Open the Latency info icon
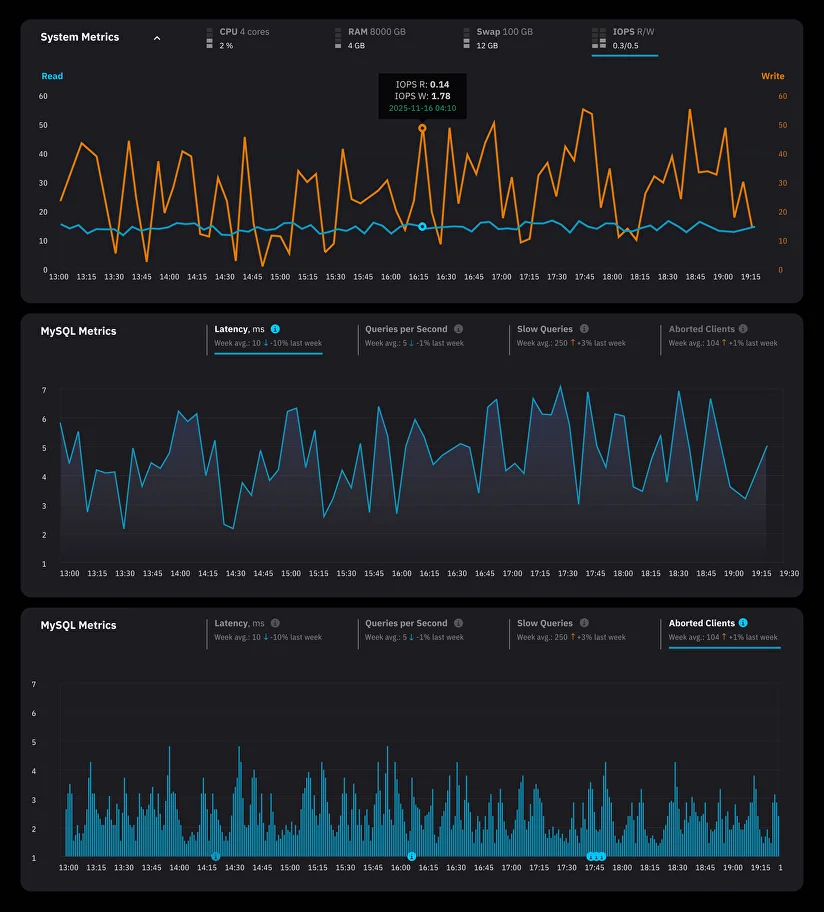 coord(277,328)
